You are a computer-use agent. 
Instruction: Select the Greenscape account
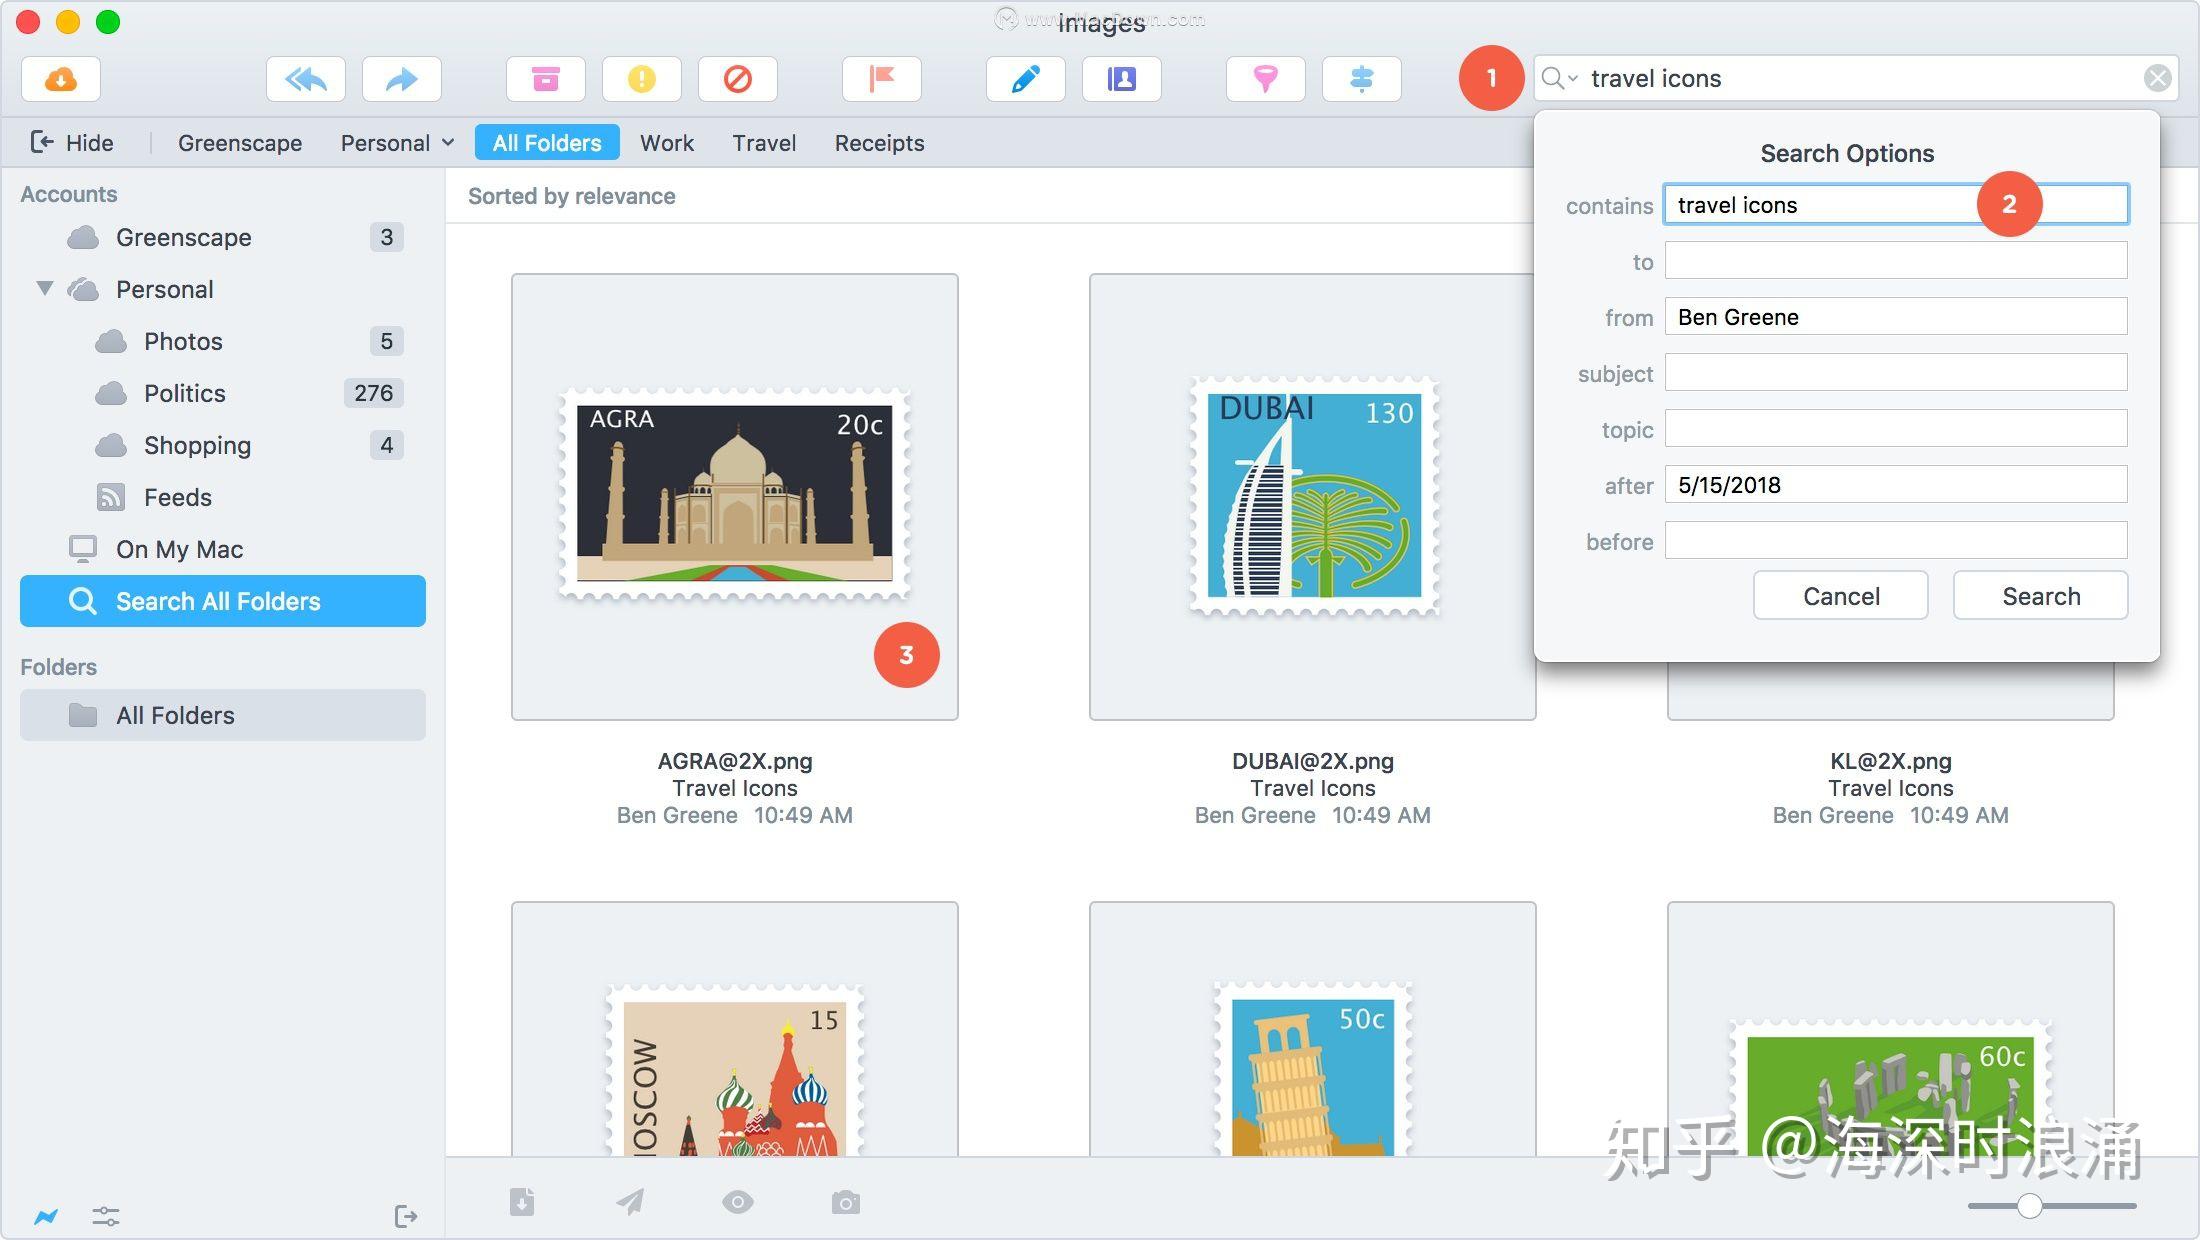pyautogui.click(x=240, y=142)
